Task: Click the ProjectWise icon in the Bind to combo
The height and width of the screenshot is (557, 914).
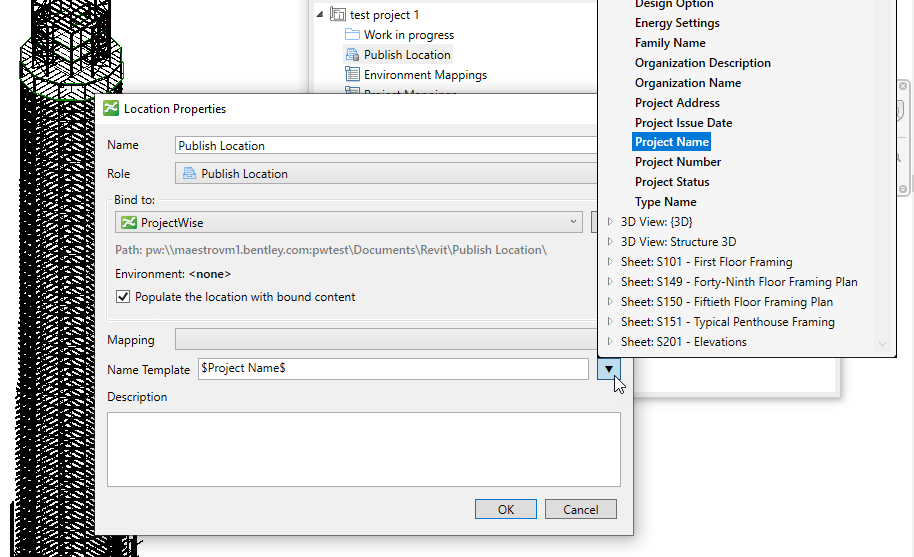Action: click(129, 222)
